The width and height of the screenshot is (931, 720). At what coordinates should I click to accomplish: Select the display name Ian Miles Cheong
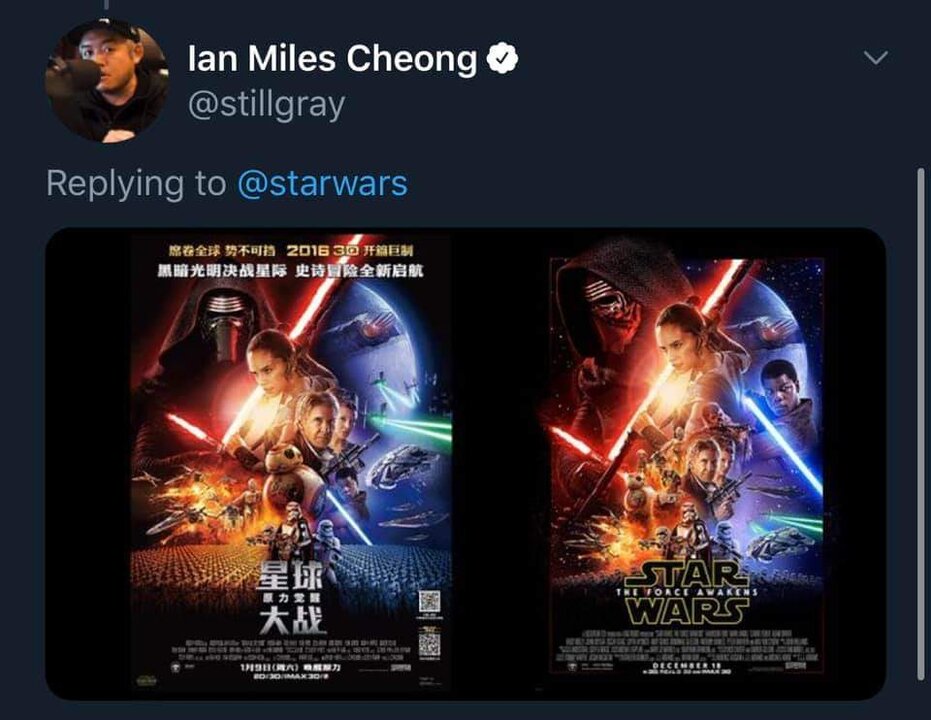332,58
